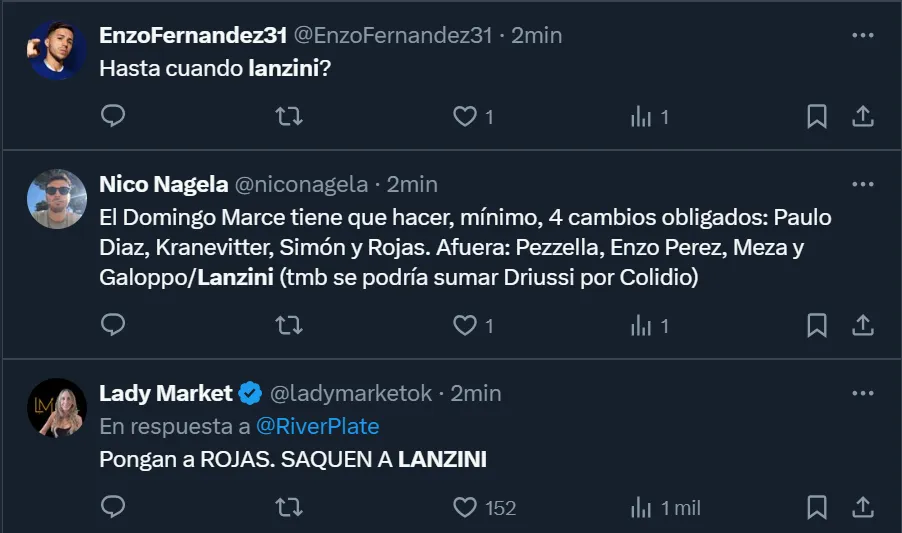The image size is (902, 533).
Task: Click Nico Nagela's profile picture
Action: [57, 199]
